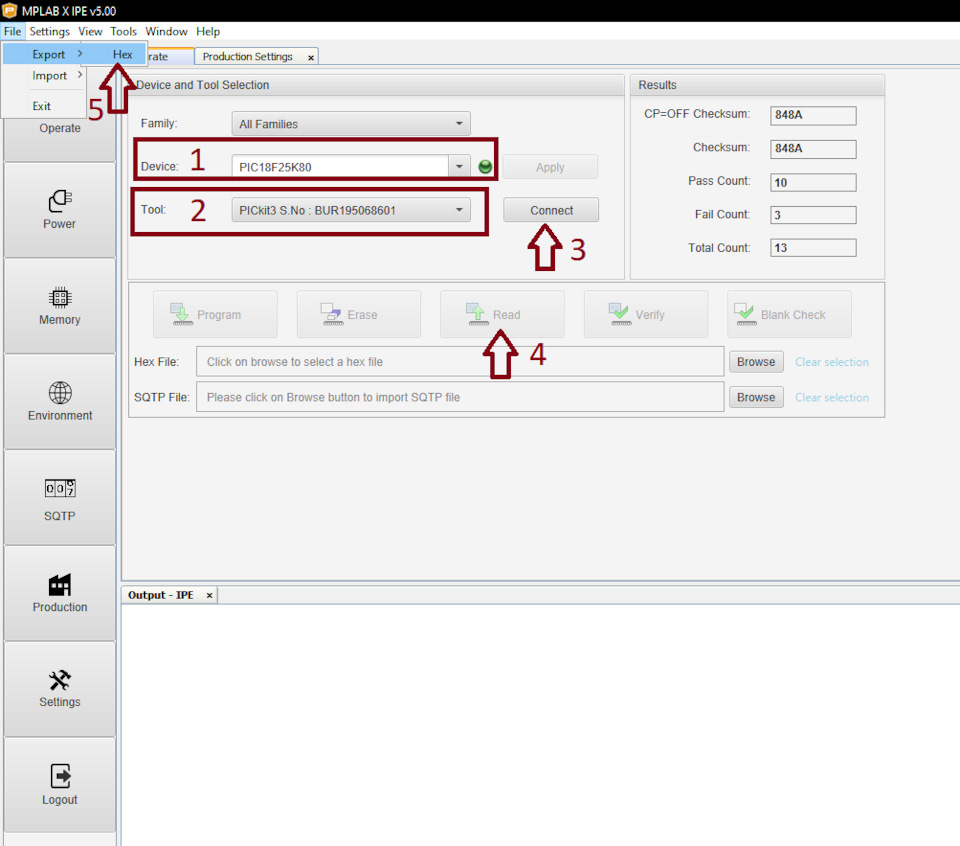Close the Production Settings tab
The height and width of the screenshot is (846, 960).
pos(310,57)
